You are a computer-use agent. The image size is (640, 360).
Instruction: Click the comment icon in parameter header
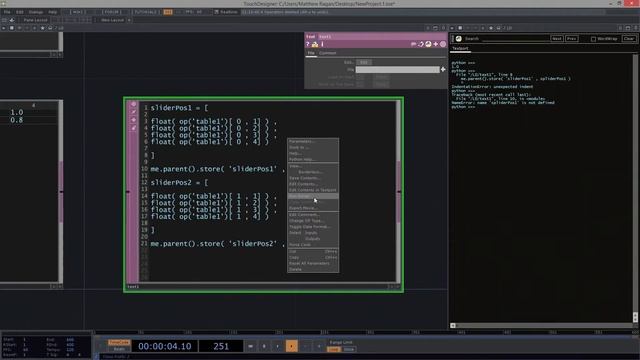coord(413,44)
